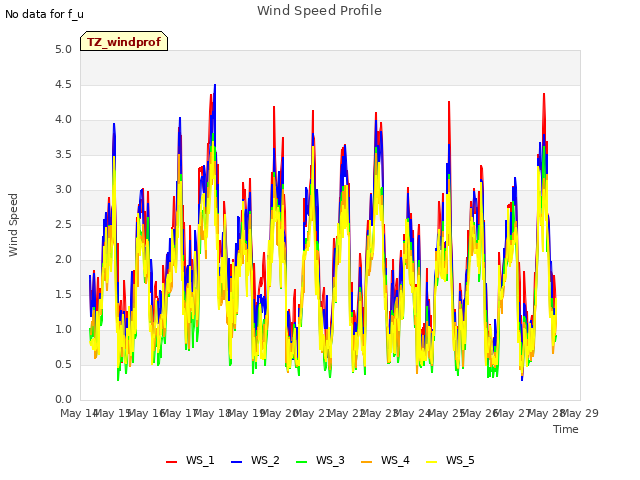Click the TZ_windprof annotation label

124,41
